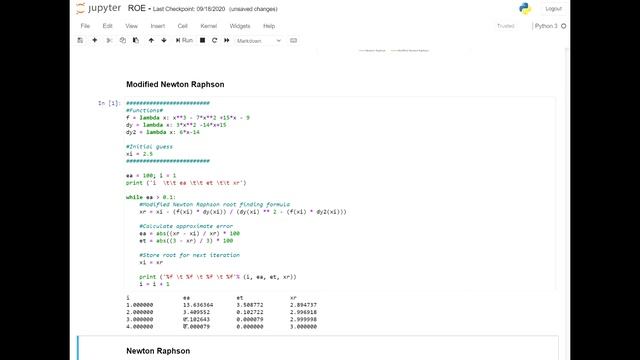Open the Help menu
The image size is (640, 360).
[269, 26]
